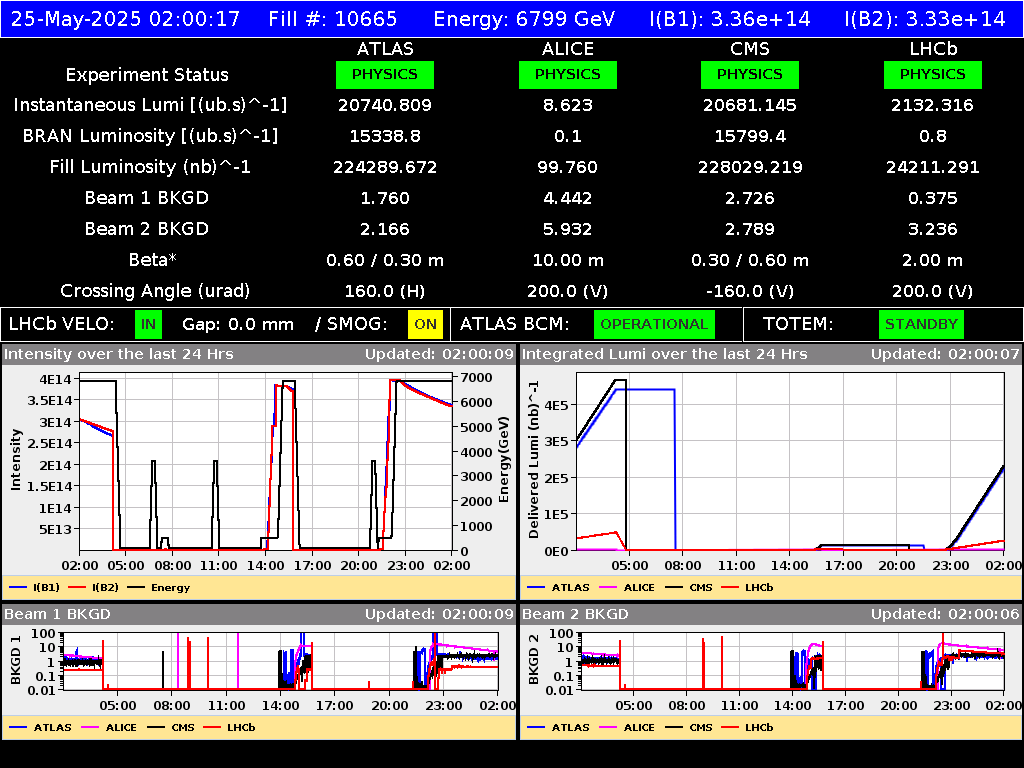
Task: Click ATLAS Beta* value 0.60 / 0.30 m
Action: [385, 260]
